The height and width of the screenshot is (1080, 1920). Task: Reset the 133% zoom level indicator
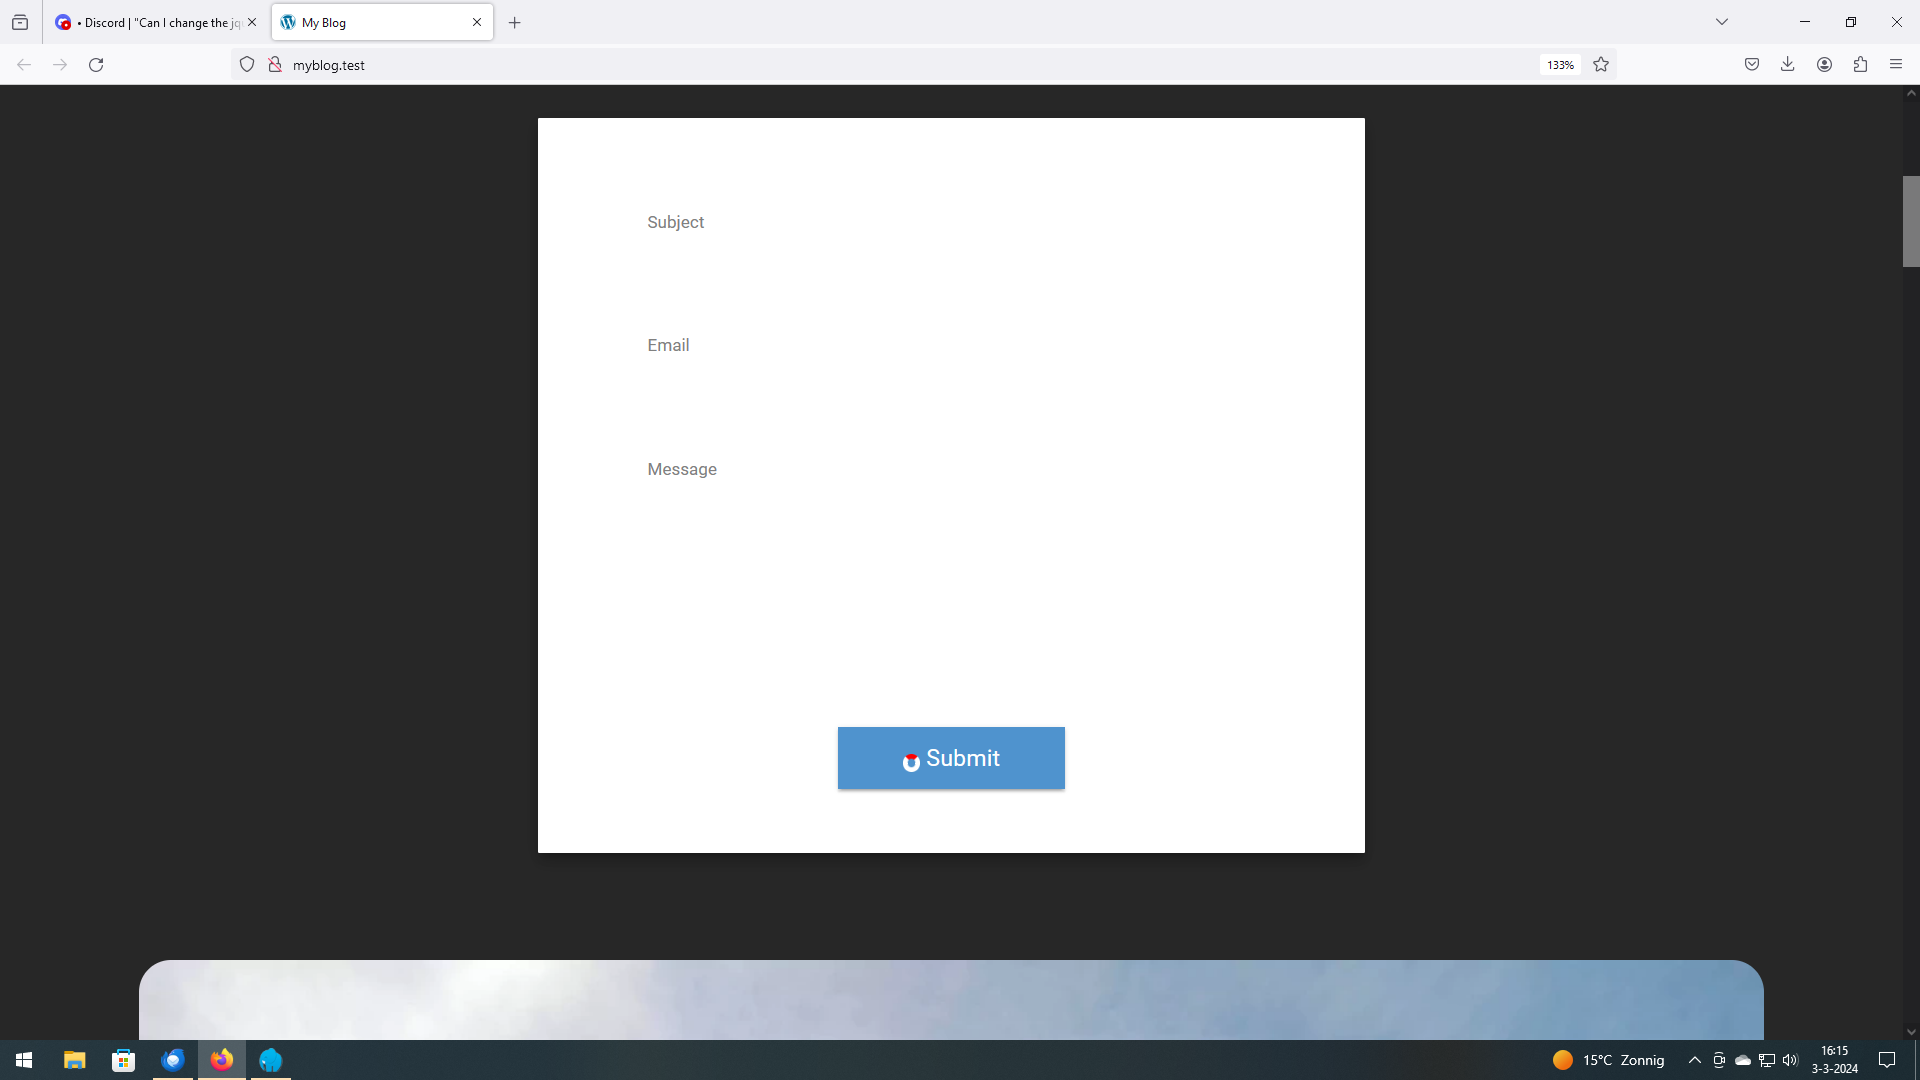[x=1560, y=65]
